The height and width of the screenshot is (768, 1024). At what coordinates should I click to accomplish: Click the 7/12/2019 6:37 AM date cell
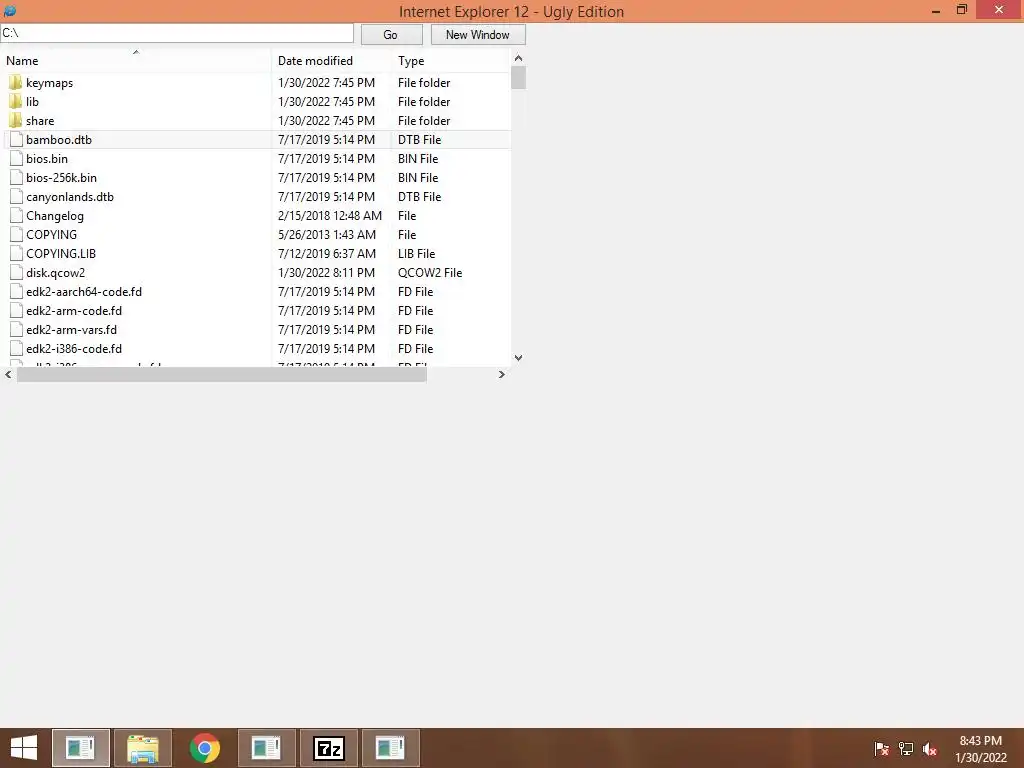327,253
